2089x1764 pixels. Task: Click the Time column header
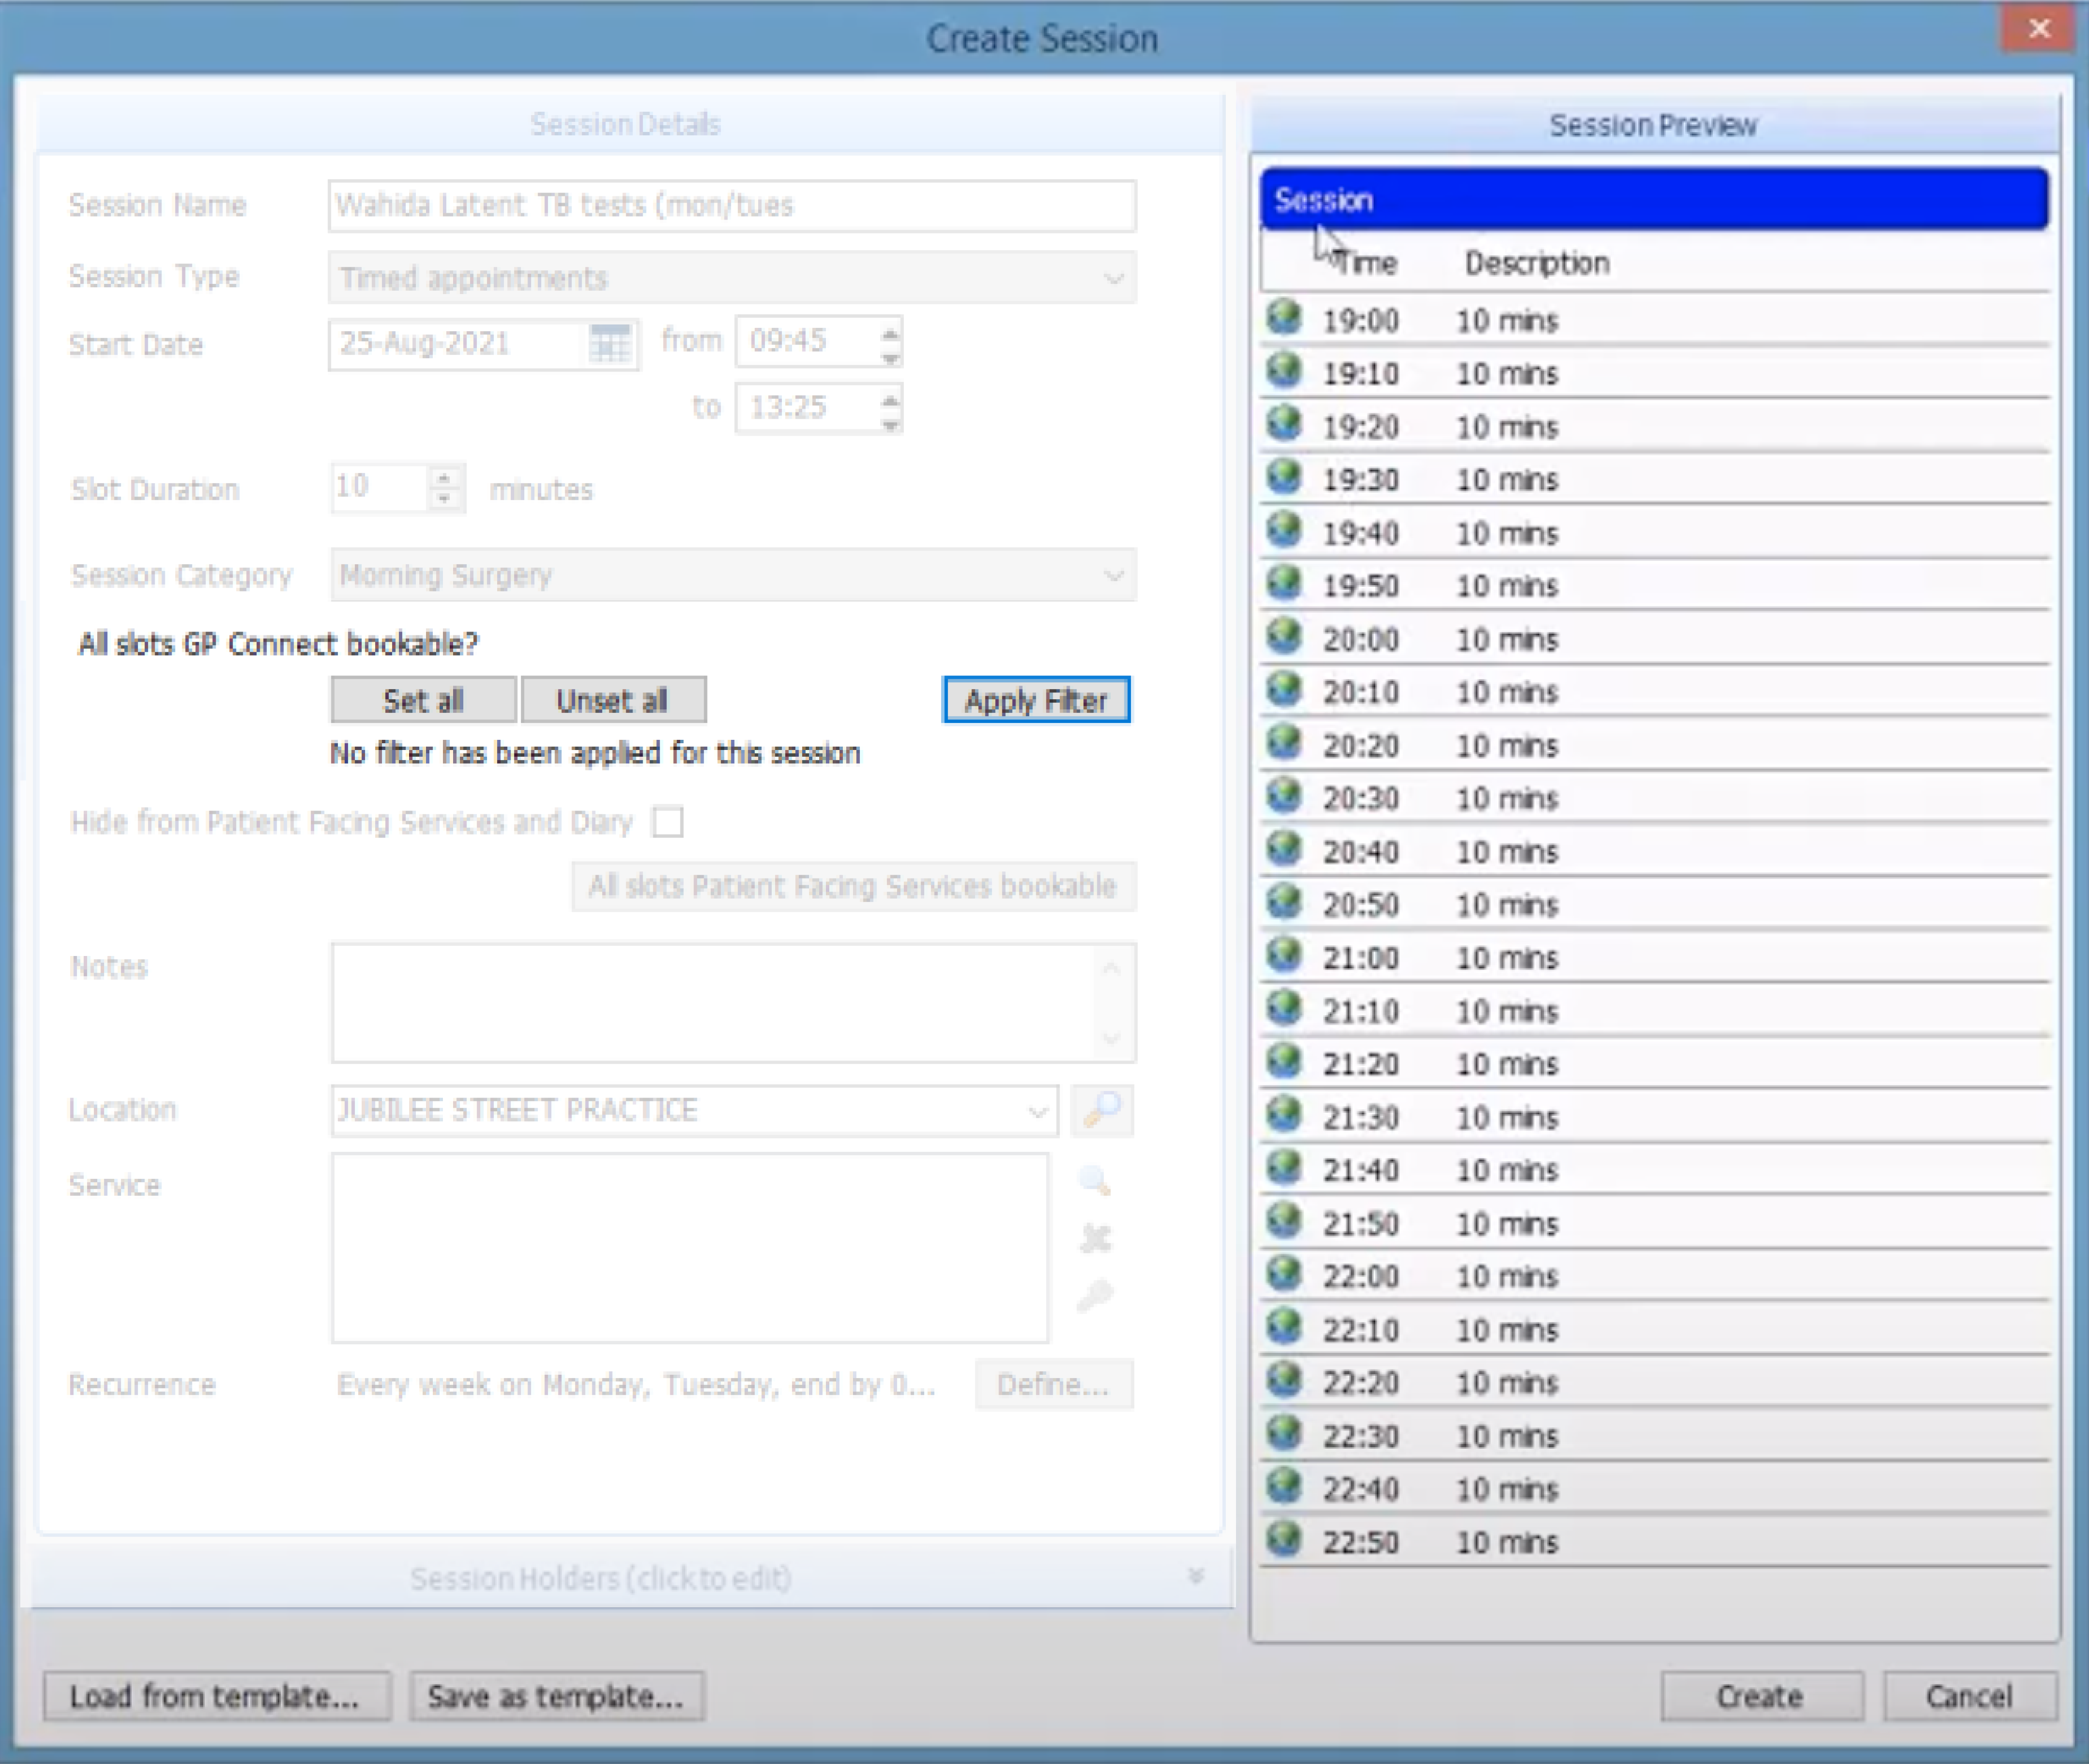1366,263
